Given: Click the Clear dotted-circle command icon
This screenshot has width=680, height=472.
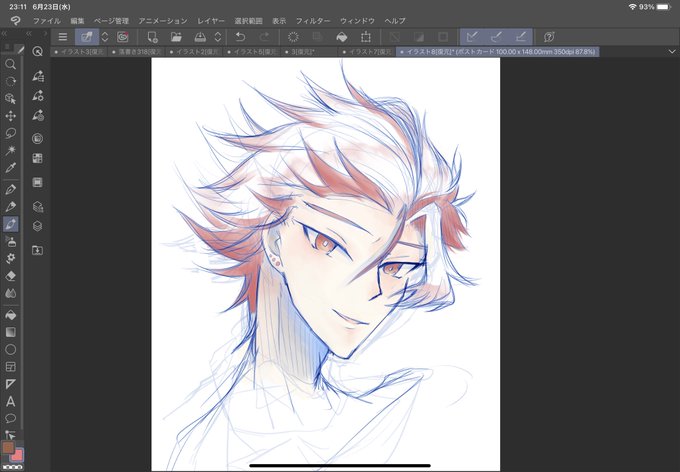Looking at the screenshot, I should point(293,37).
